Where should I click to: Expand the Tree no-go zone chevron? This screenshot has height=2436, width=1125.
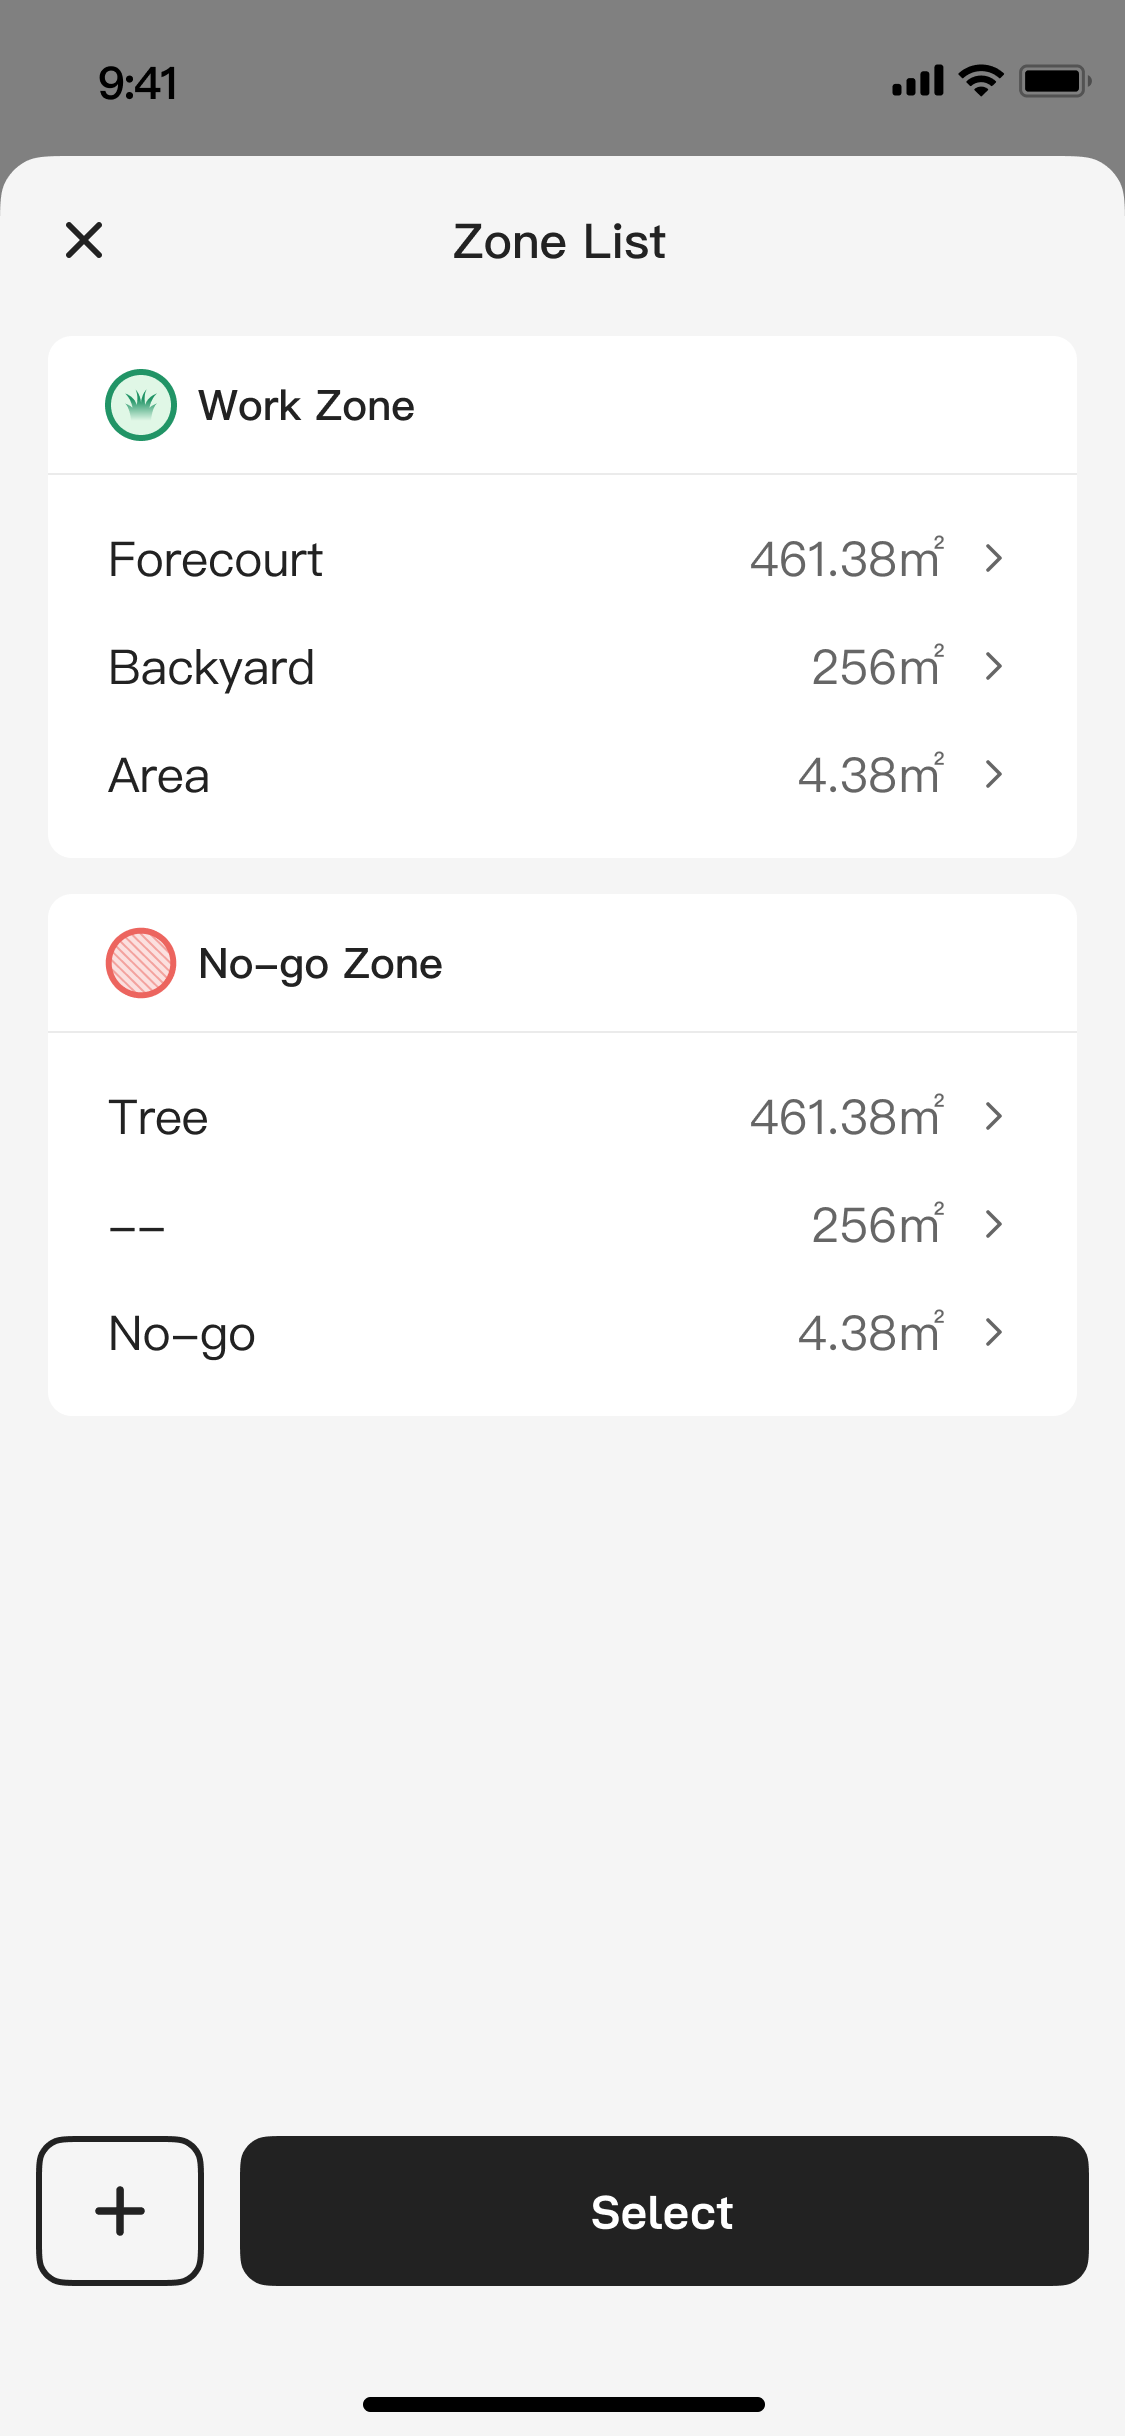point(993,1116)
